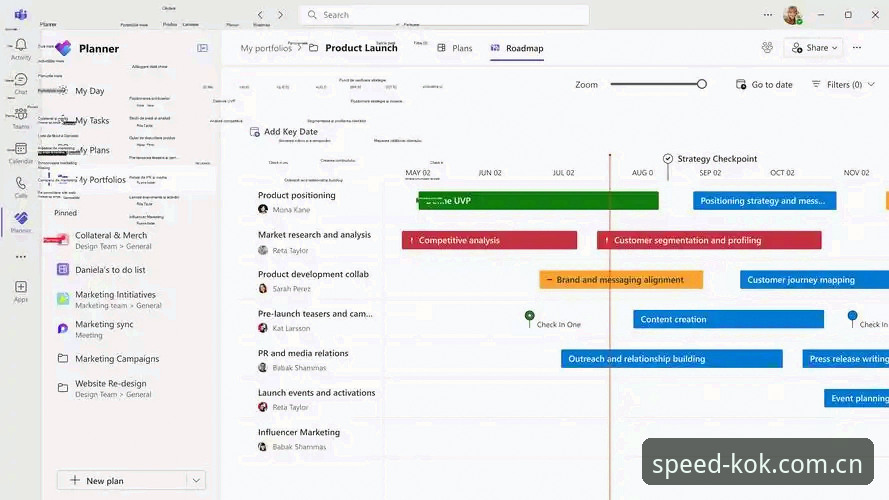Adjust the Zoom slider handle

[x=702, y=84]
